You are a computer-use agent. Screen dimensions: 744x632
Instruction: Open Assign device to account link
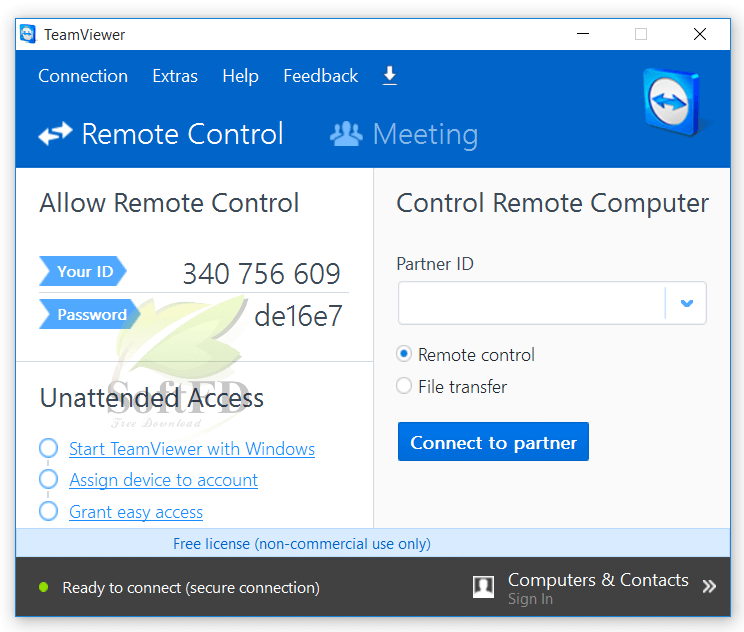click(164, 480)
